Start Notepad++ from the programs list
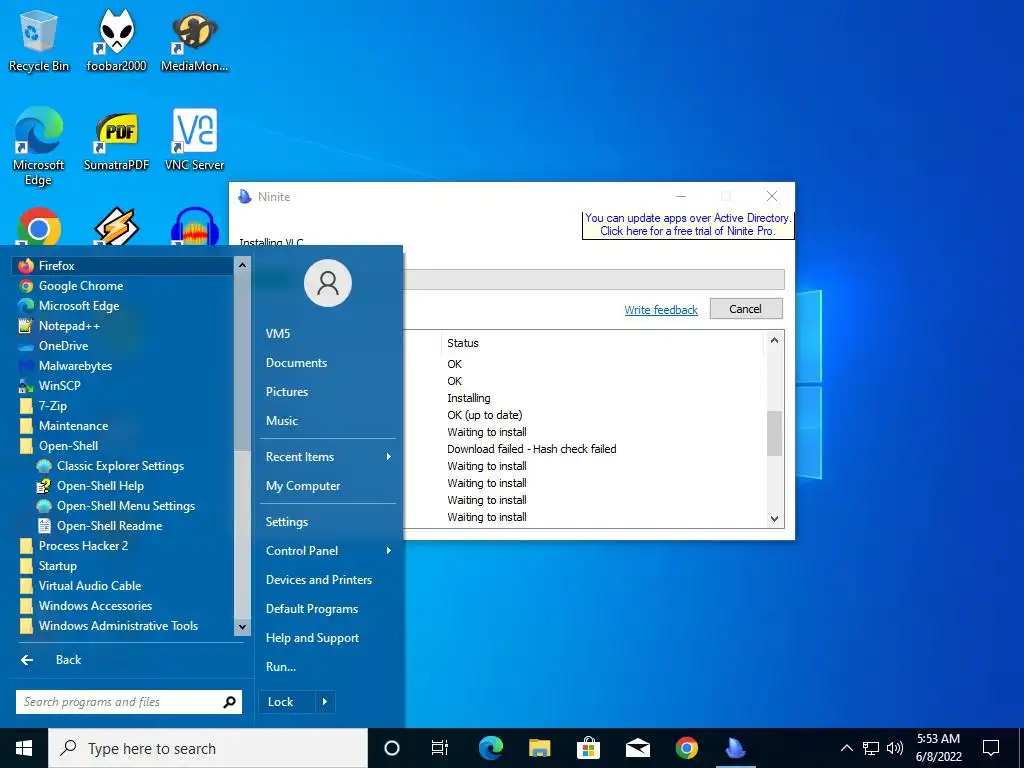Viewport: 1024px width, 768px height. coord(122,326)
